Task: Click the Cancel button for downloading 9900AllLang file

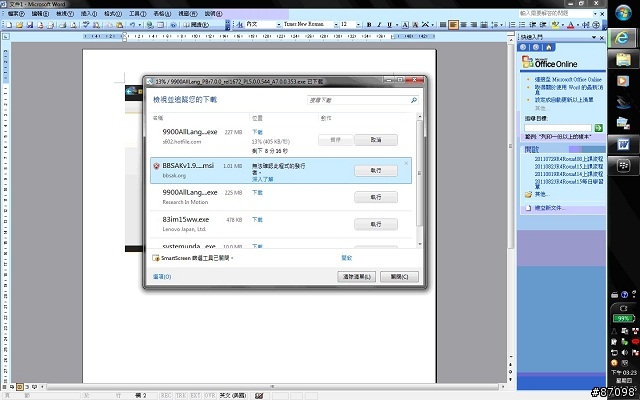Action: click(376, 140)
